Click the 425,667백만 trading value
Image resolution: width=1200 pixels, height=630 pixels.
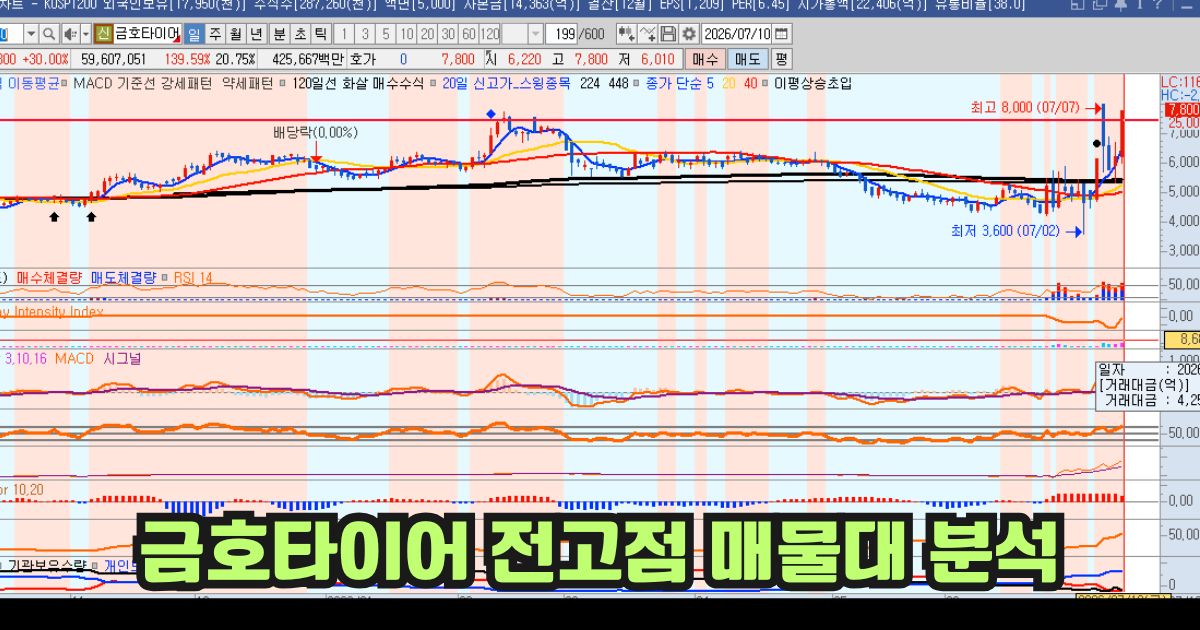click(x=307, y=59)
